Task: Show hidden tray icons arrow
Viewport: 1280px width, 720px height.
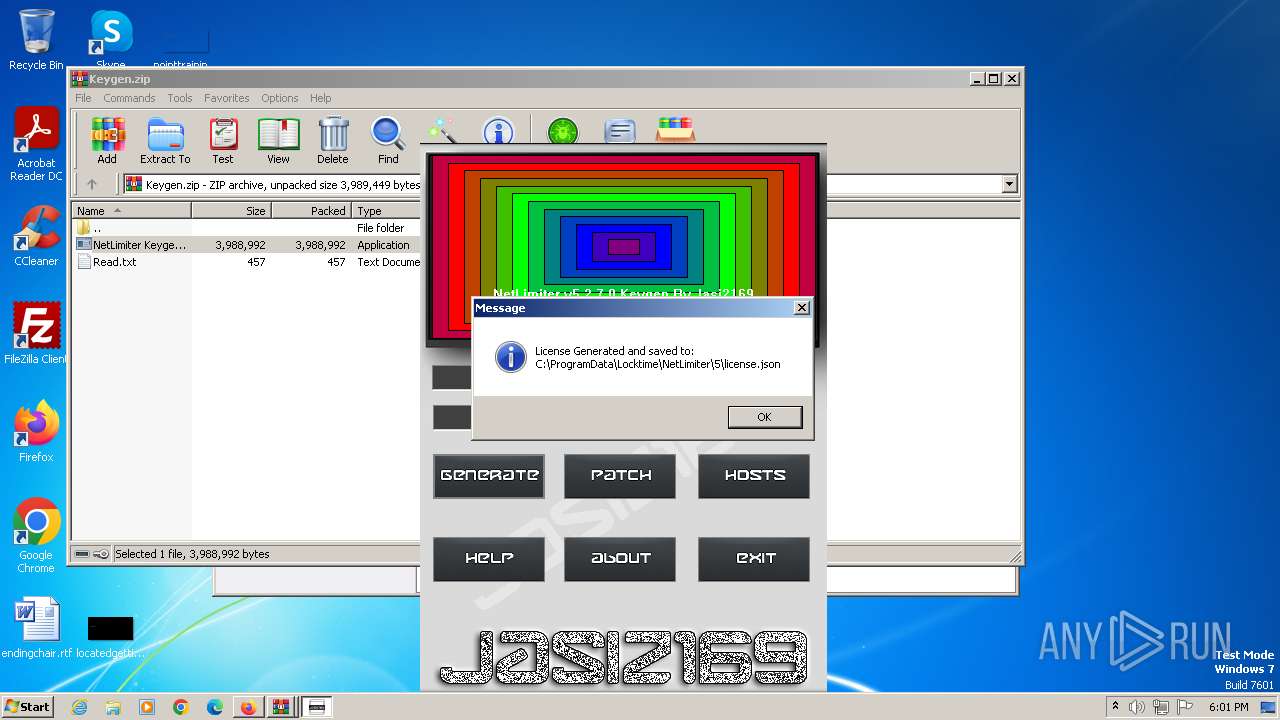Action: pyautogui.click(x=1115, y=707)
